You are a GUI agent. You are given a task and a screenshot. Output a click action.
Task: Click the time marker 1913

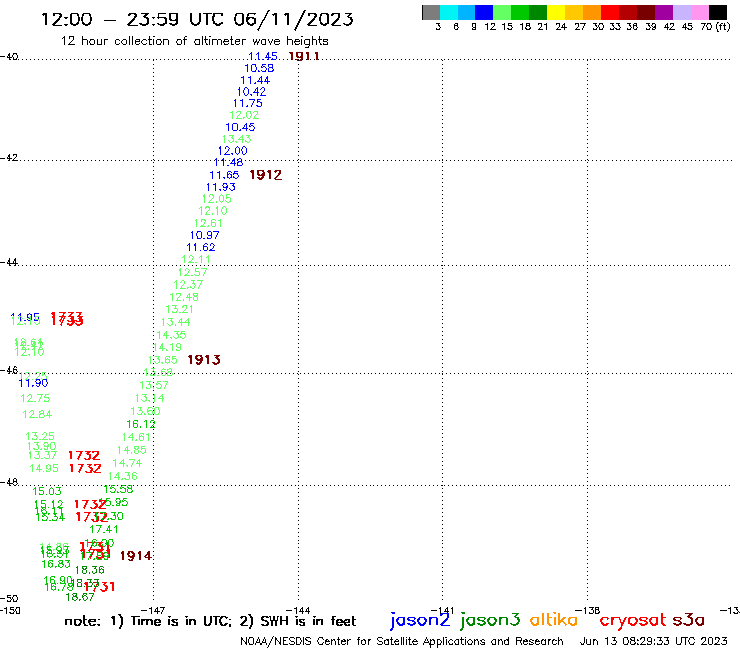pos(204,360)
